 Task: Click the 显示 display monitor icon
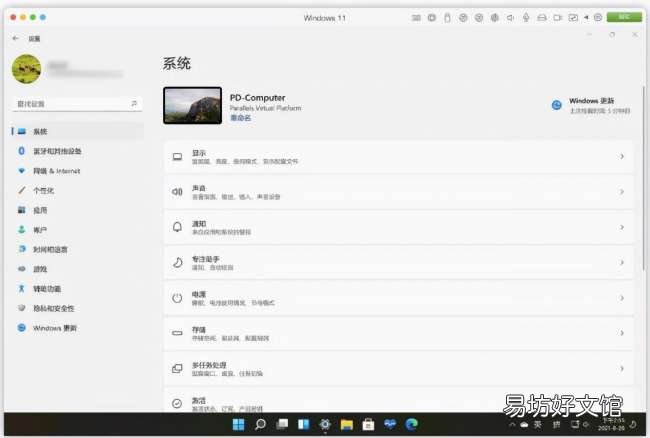click(x=177, y=157)
